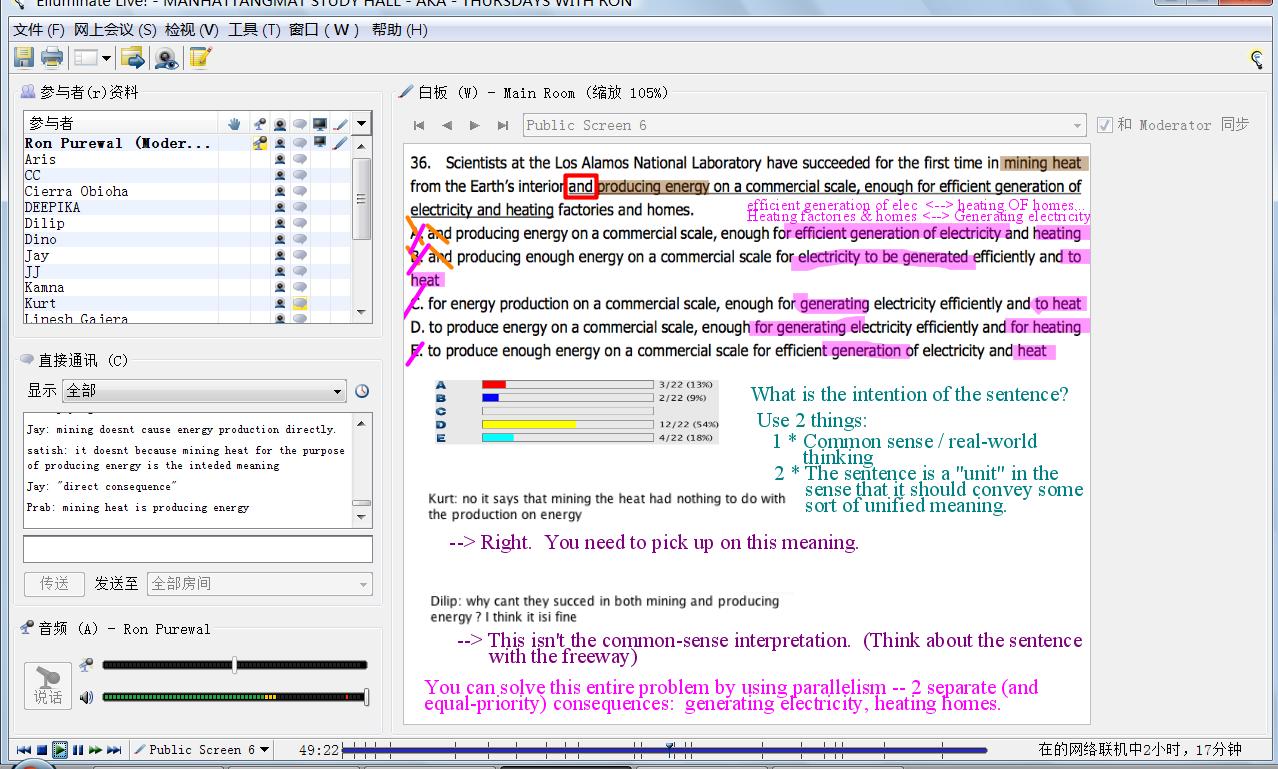Click the lightbulb icon at top right
This screenshot has width=1278, height=769.
coord(1257,59)
